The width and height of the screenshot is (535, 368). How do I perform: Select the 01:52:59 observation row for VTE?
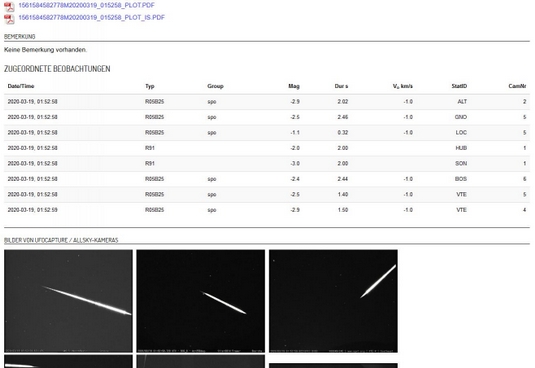click(267, 210)
